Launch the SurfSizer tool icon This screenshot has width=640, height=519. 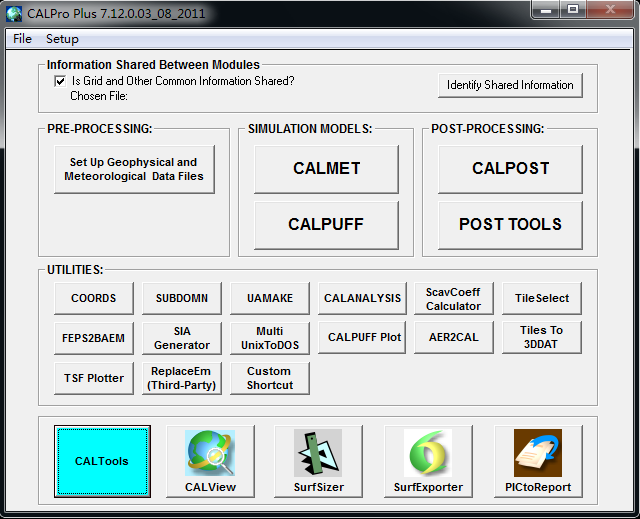click(318, 453)
